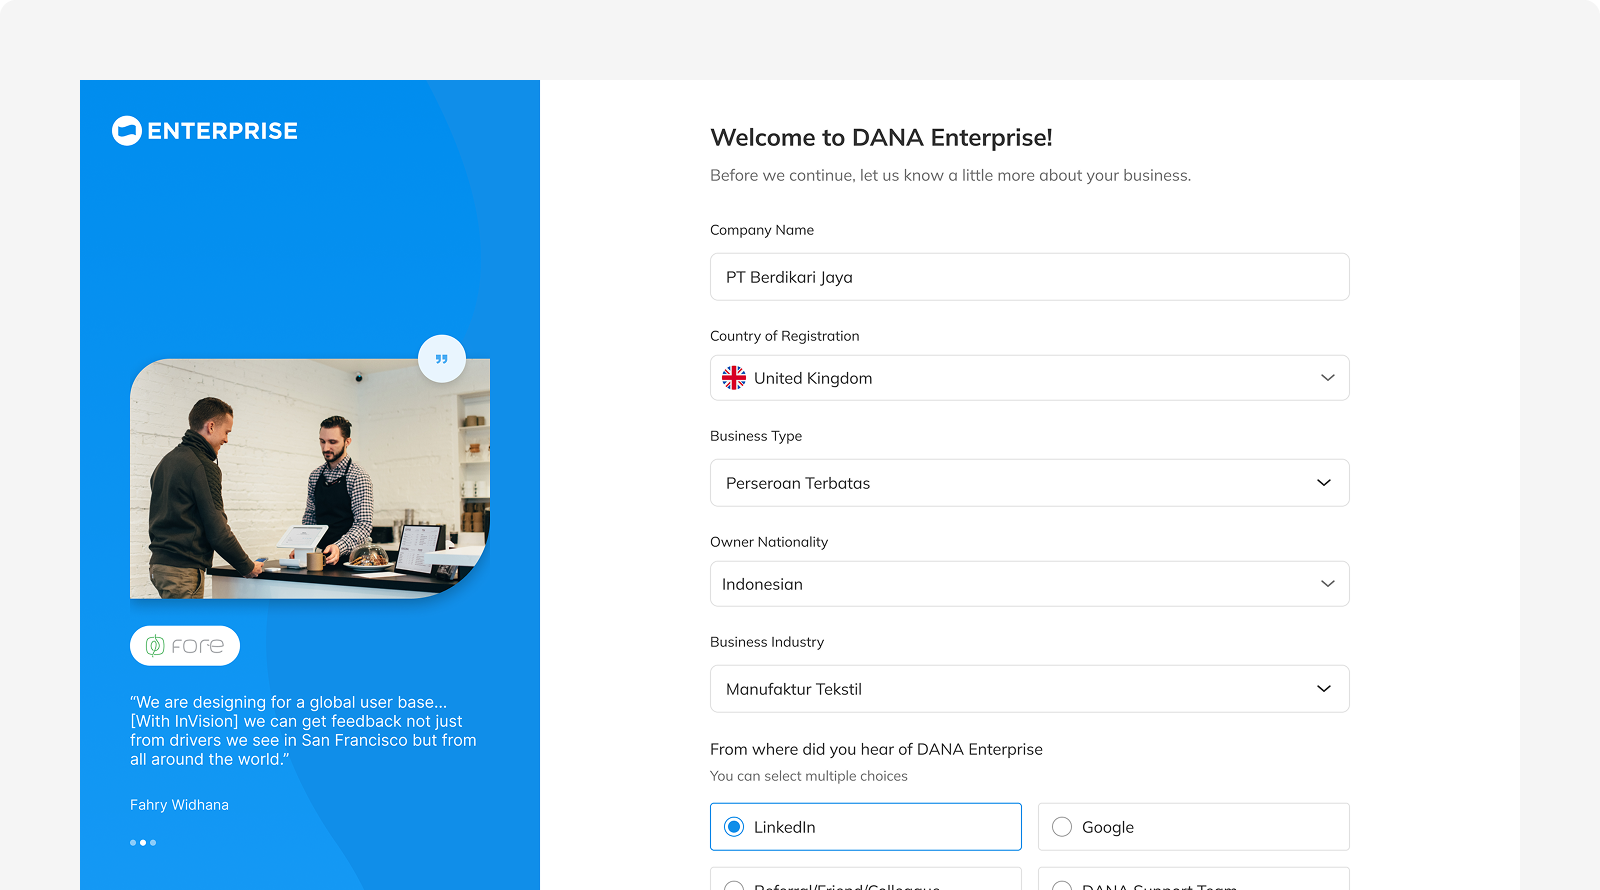Click the testimonial quote text
Screen dimensions: 1600x890
tap(303, 731)
